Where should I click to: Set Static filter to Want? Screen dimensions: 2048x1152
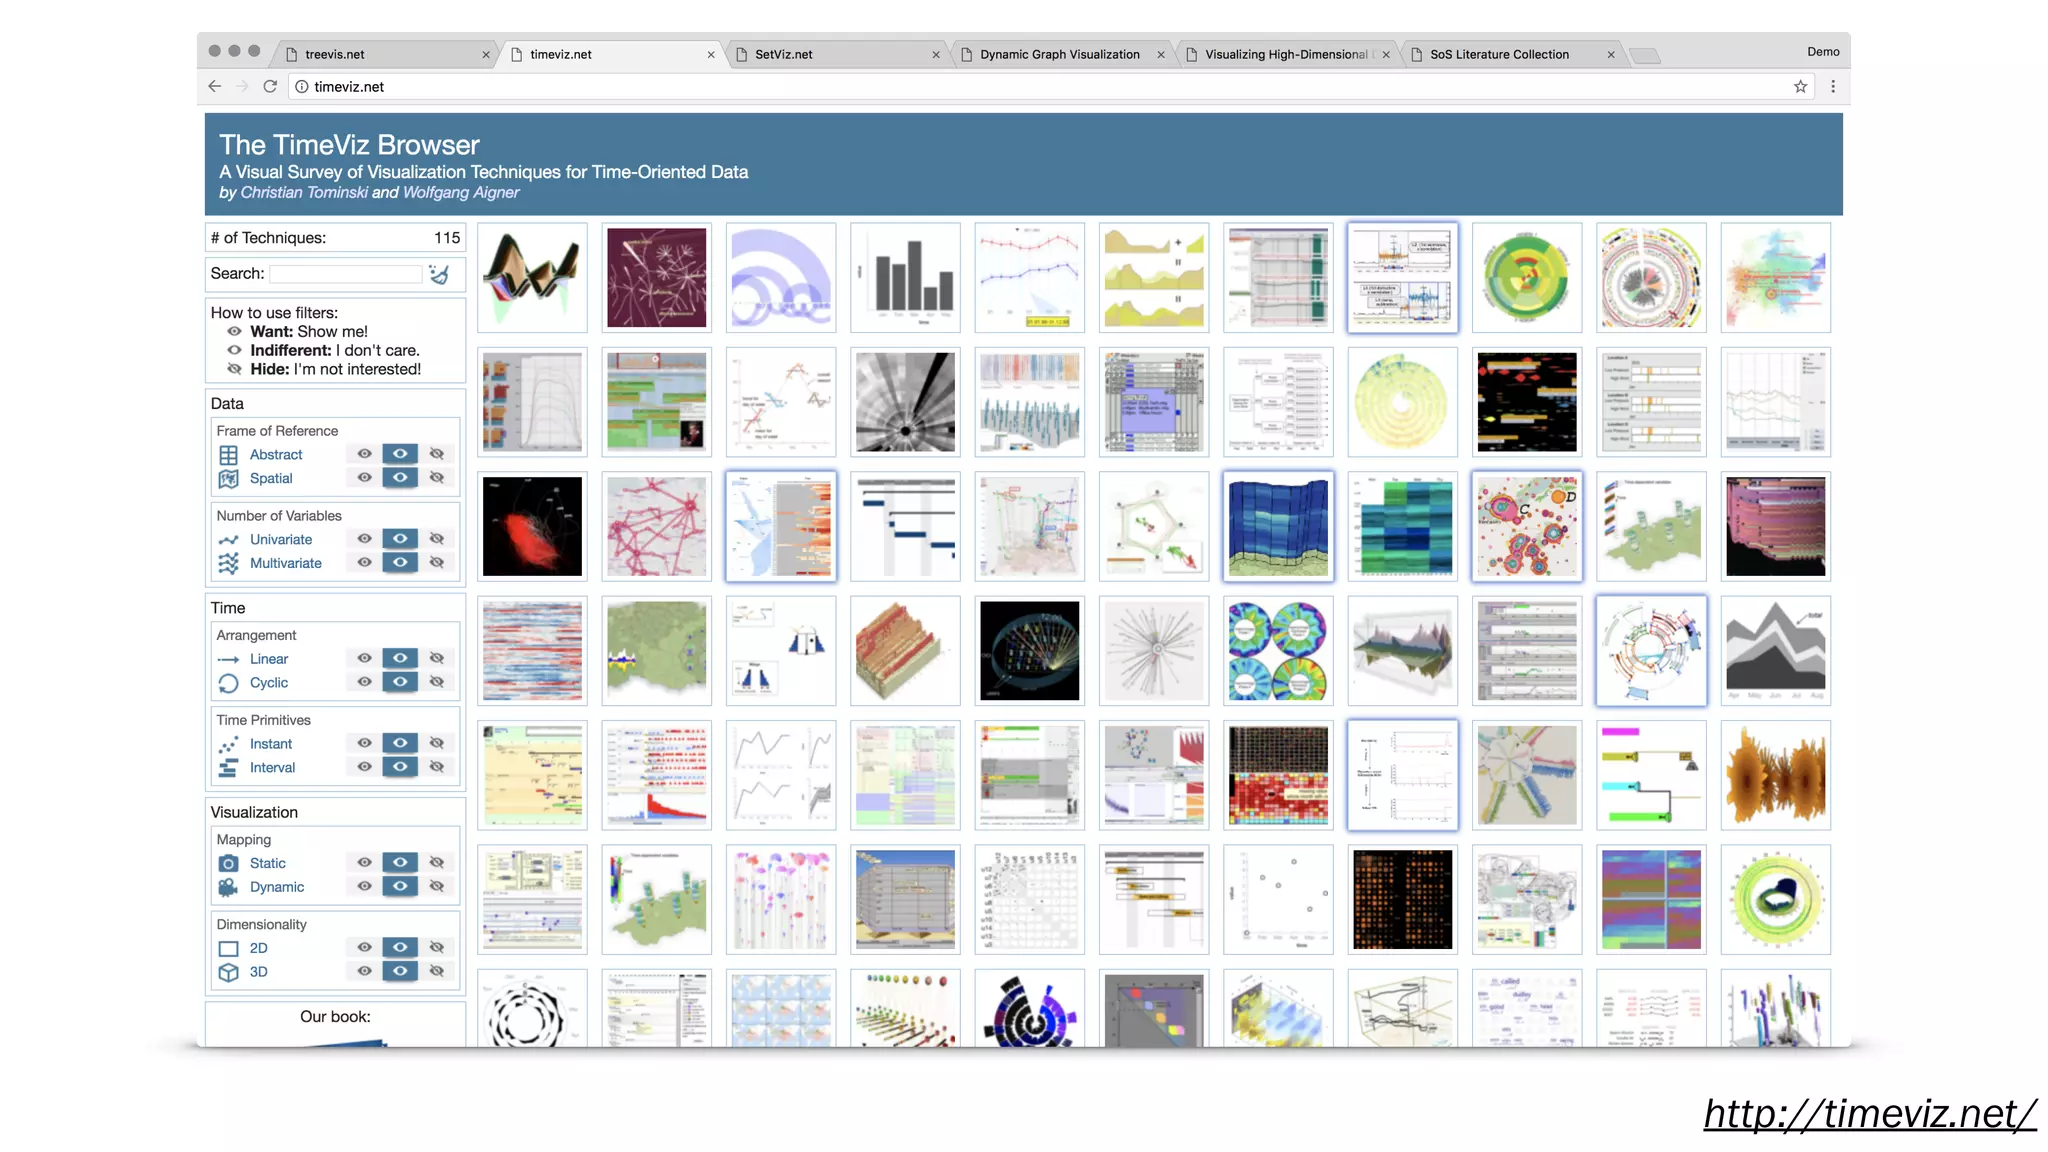tap(364, 863)
